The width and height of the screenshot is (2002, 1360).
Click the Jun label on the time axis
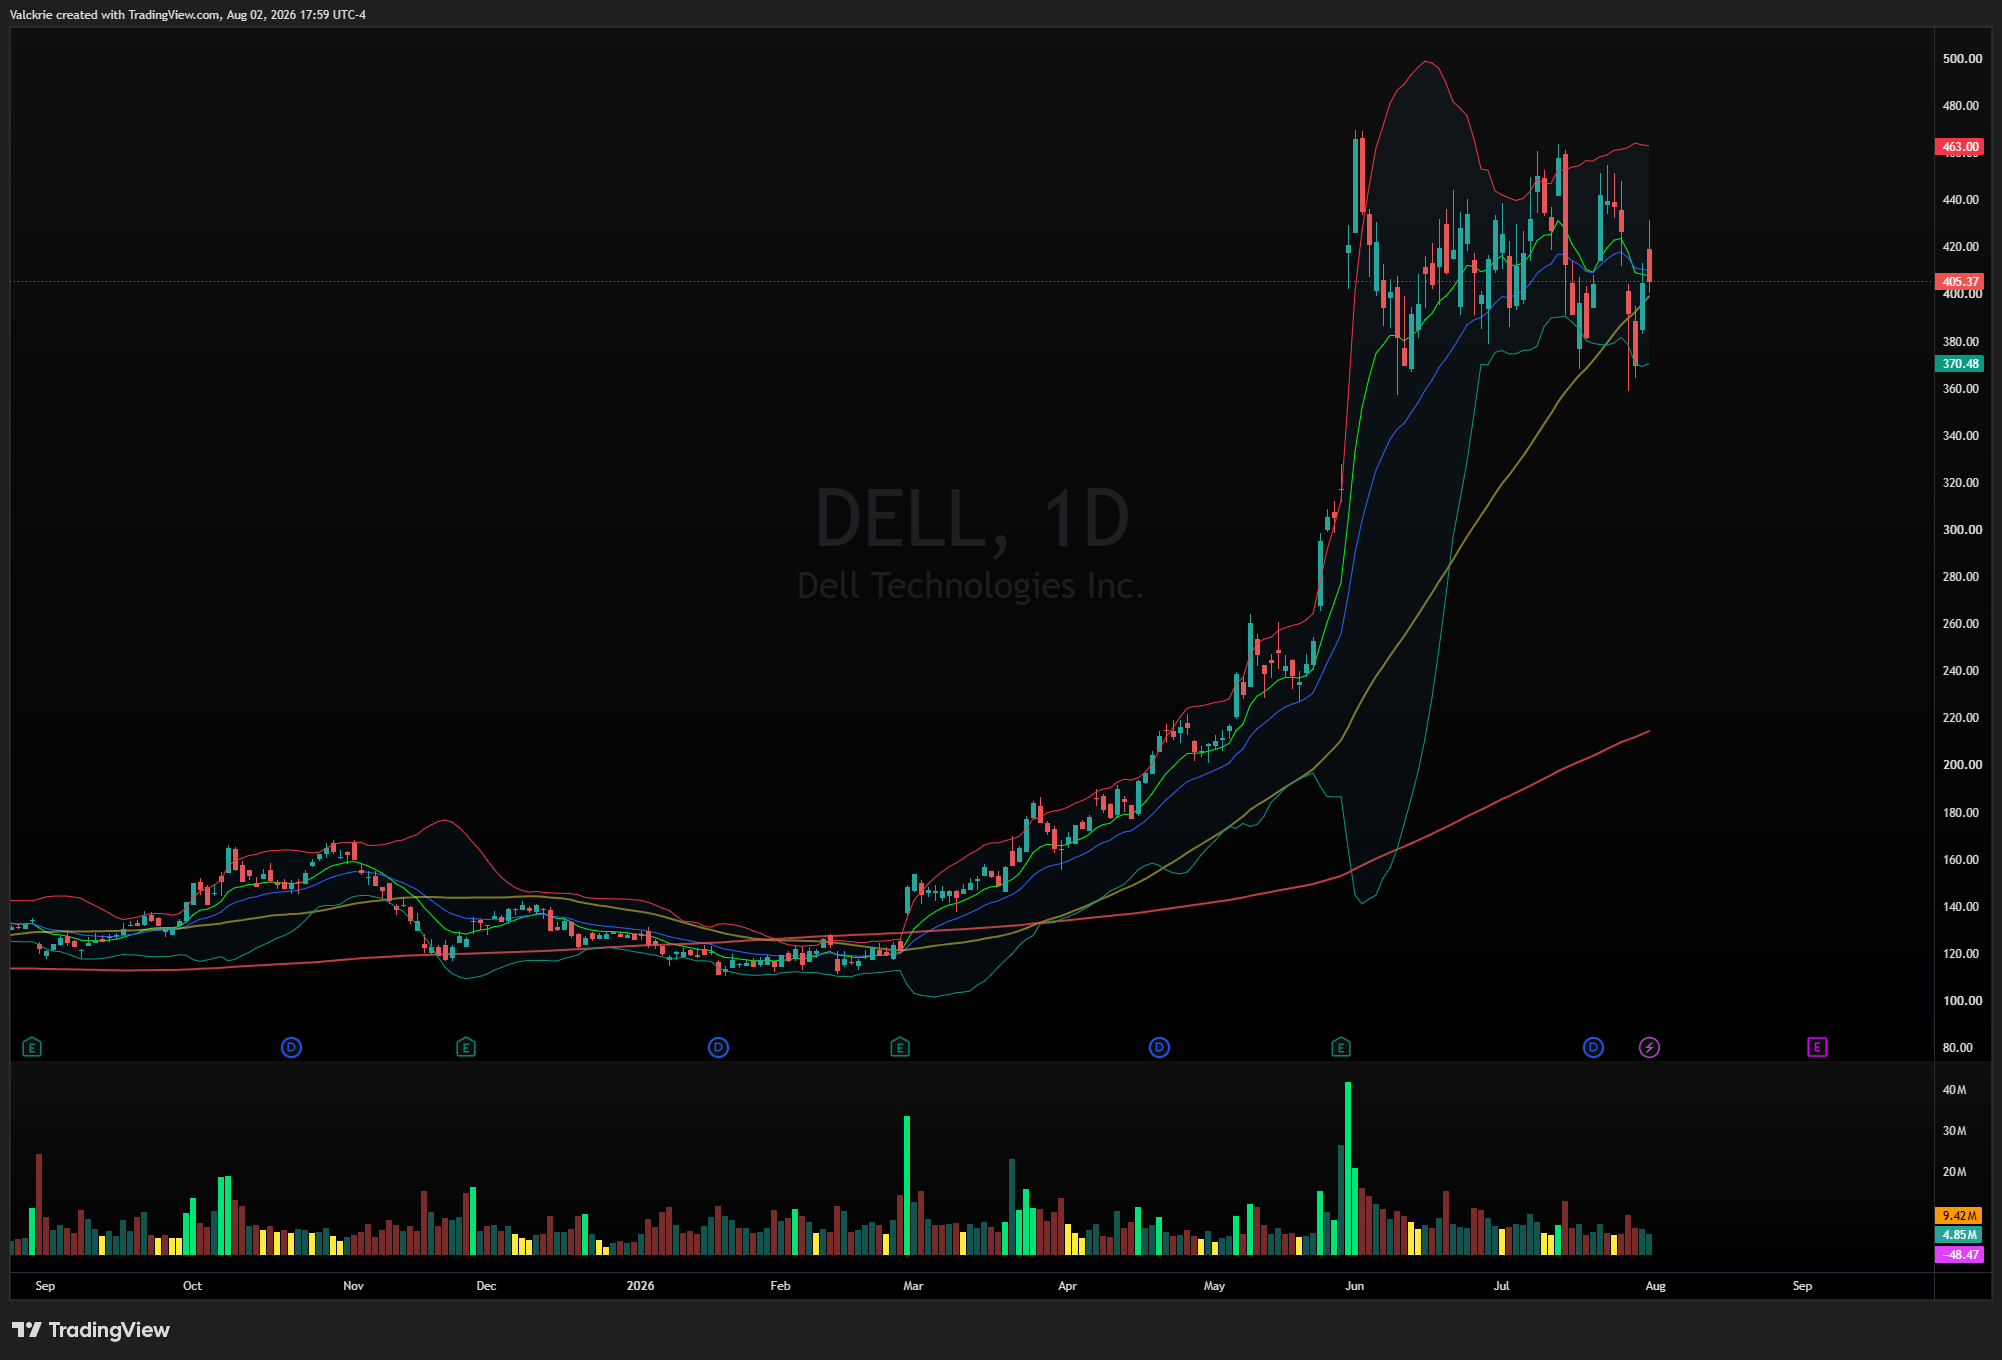(1354, 1286)
